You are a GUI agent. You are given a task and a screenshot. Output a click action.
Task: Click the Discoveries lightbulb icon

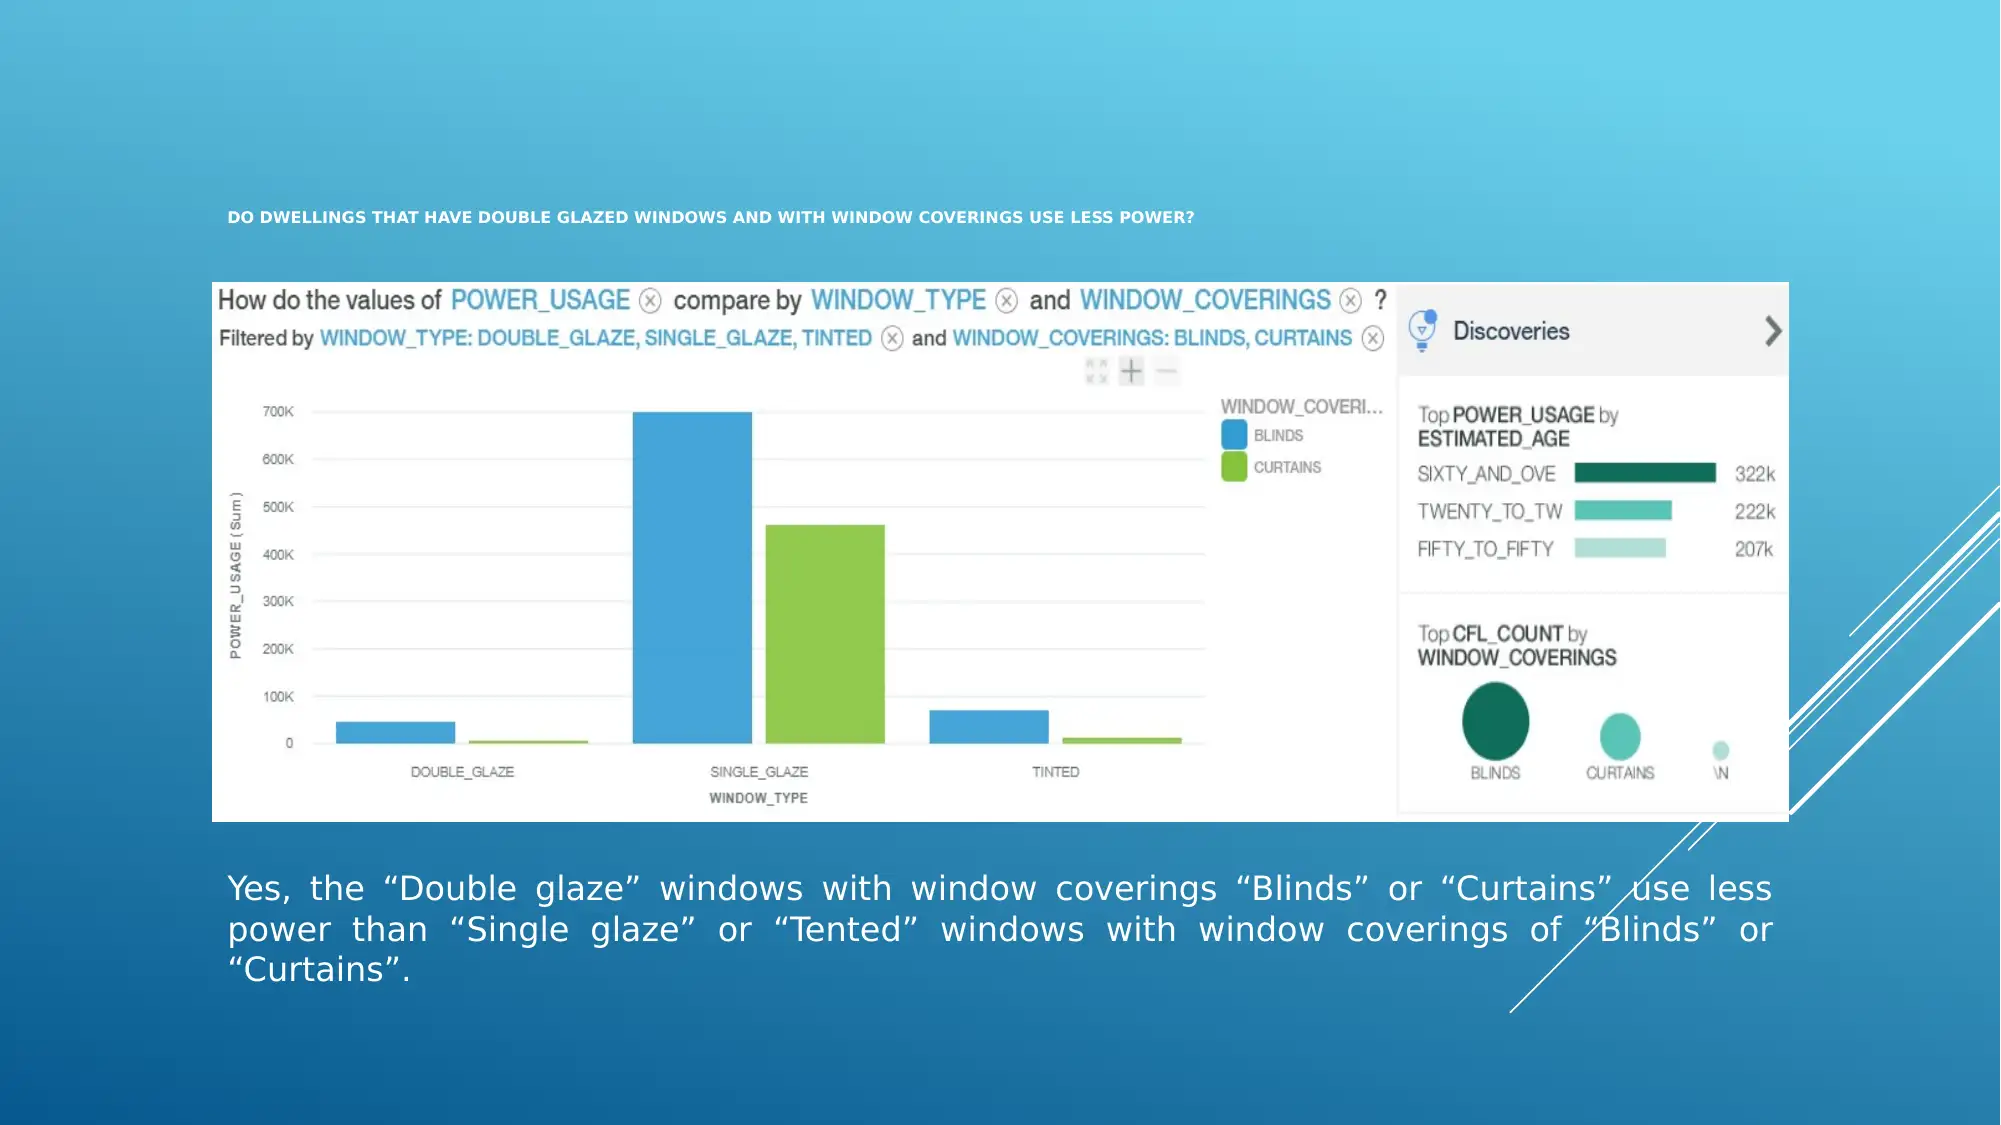tap(1422, 331)
